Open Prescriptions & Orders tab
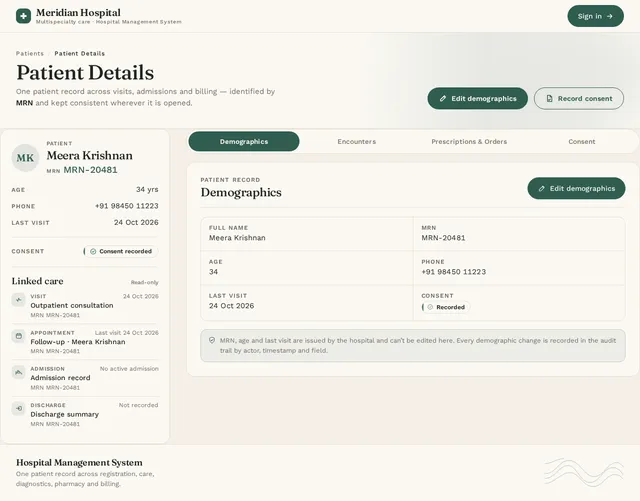The image size is (640, 501). [x=469, y=141]
